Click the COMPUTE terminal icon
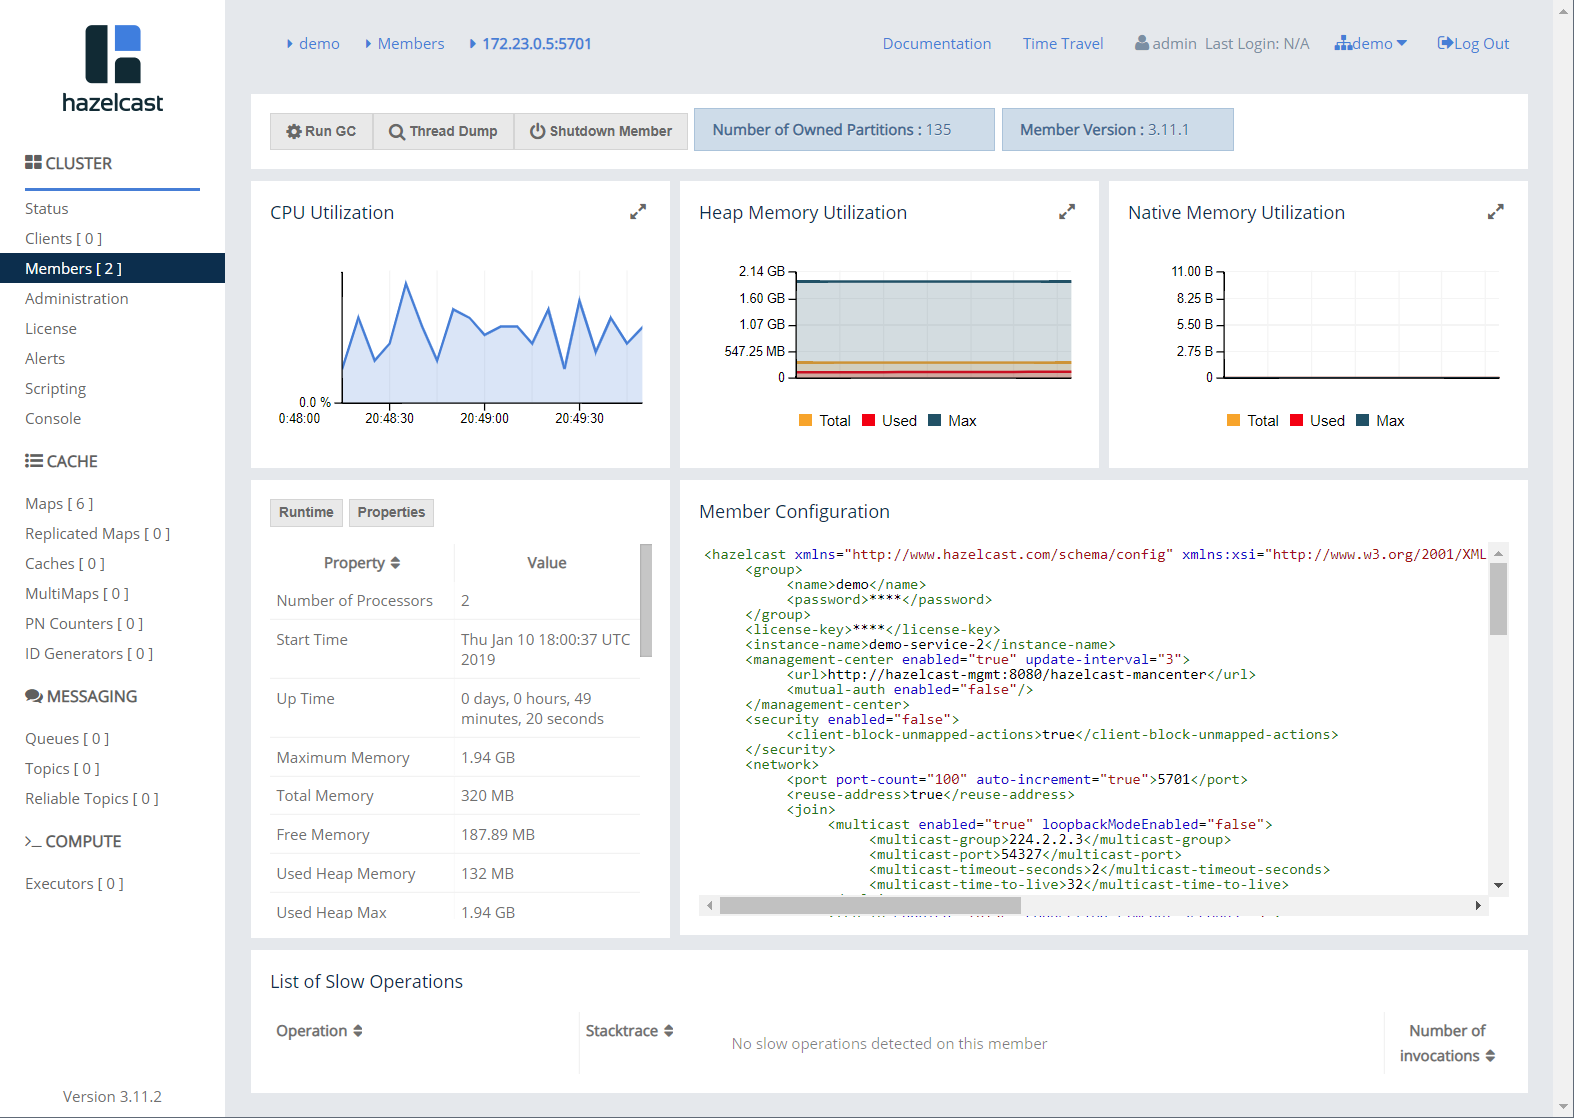 (x=33, y=842)
